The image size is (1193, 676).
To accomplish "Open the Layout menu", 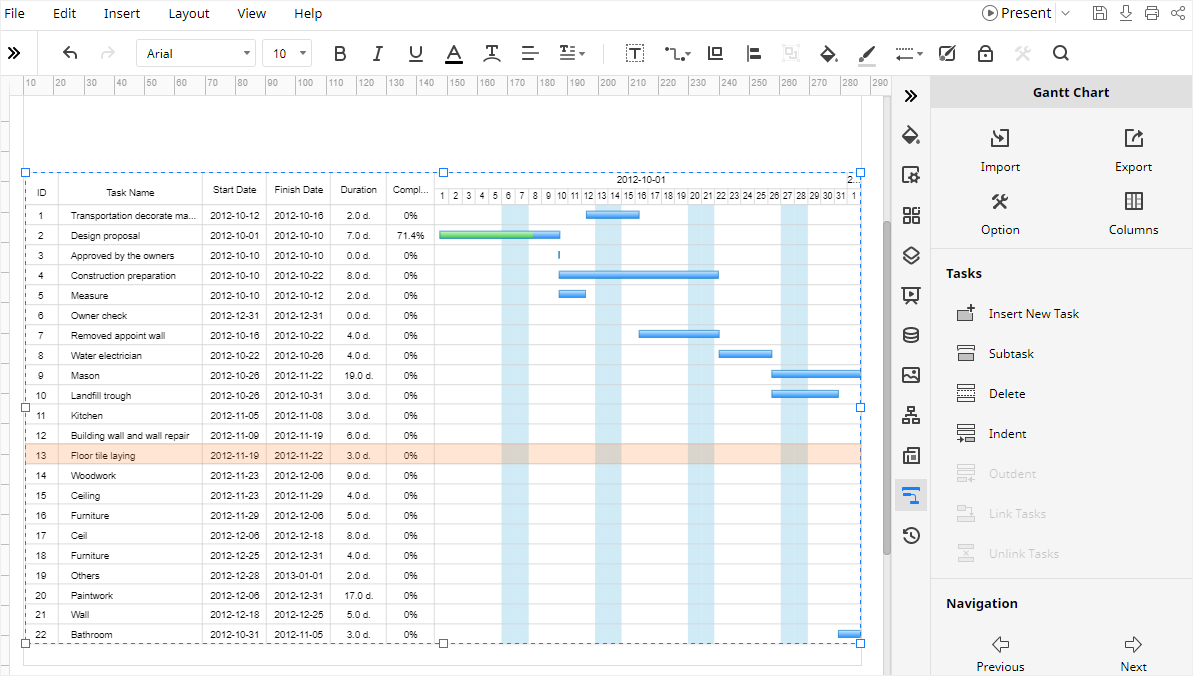I will [189, 13].
